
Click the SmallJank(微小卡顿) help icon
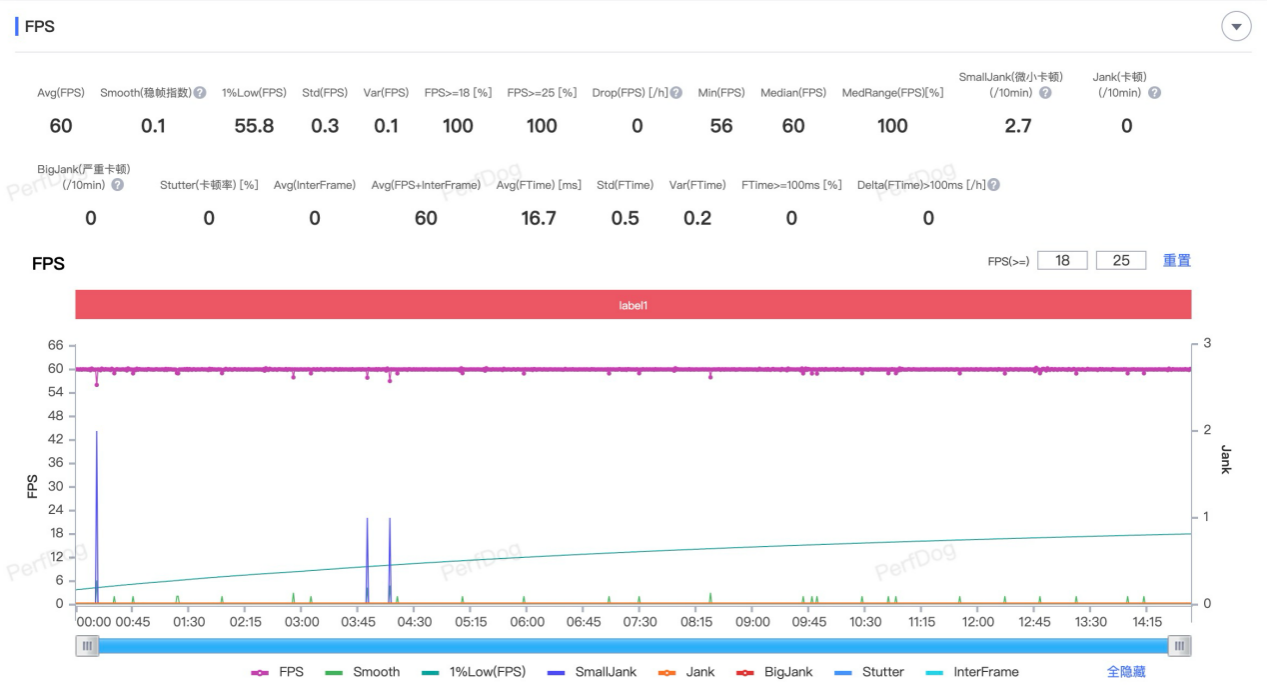tap(1045, 93)
